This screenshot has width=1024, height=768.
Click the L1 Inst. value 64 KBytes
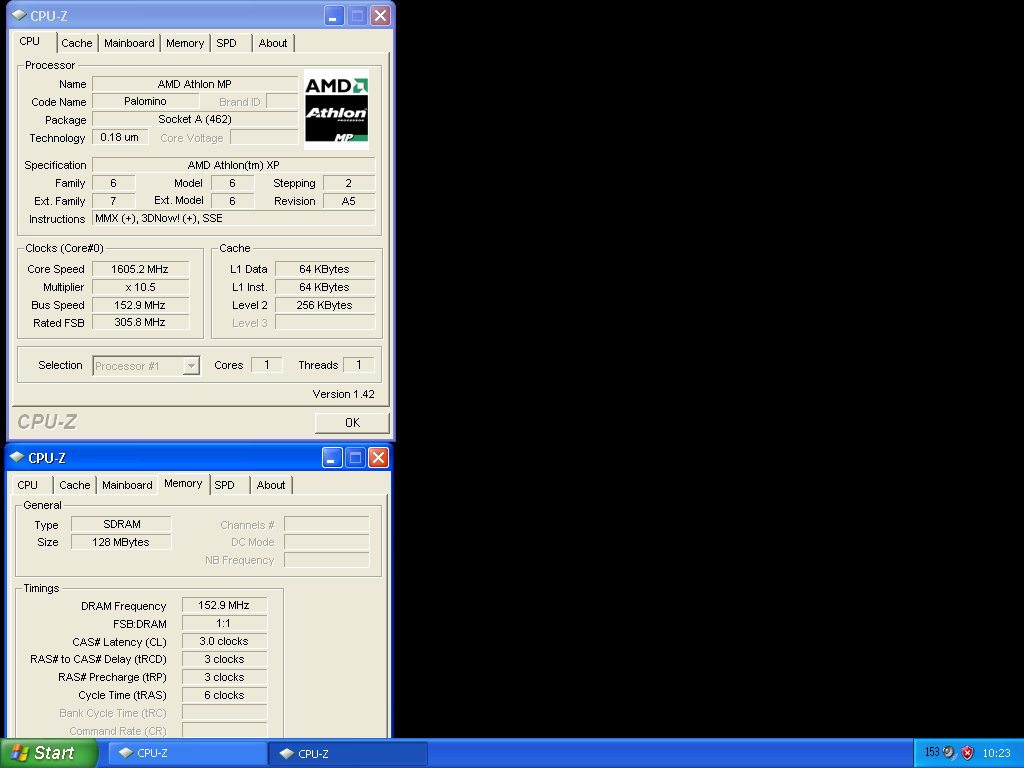point(325,287)
